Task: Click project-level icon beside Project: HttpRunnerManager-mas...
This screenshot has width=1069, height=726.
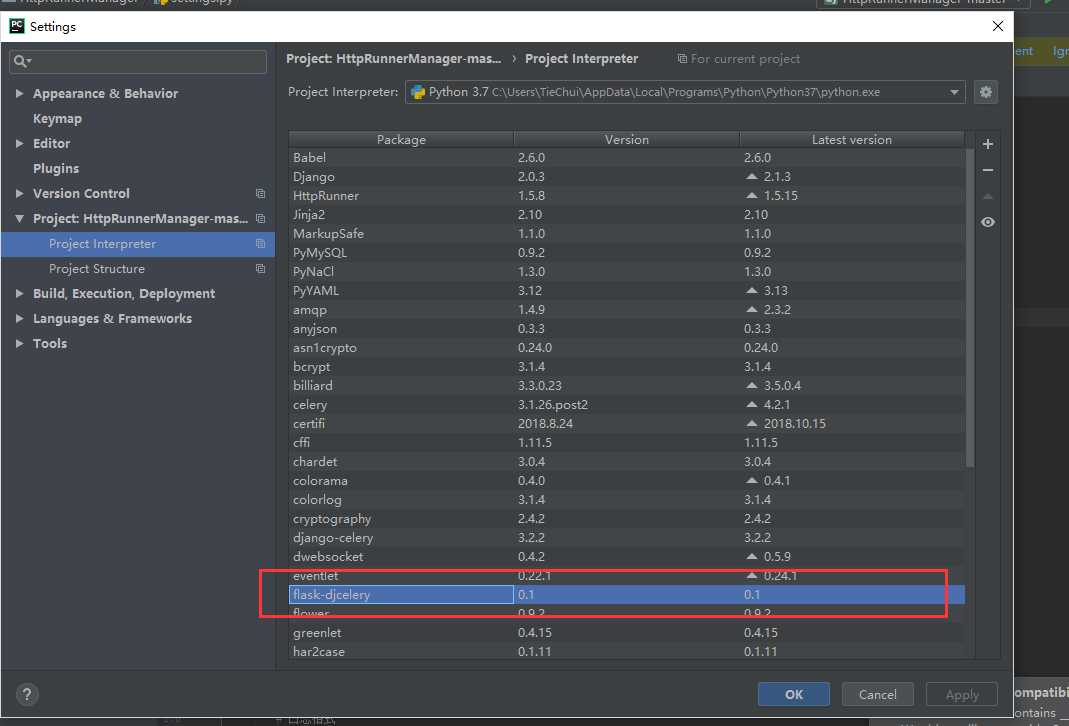Action: (x=260, y=218)
